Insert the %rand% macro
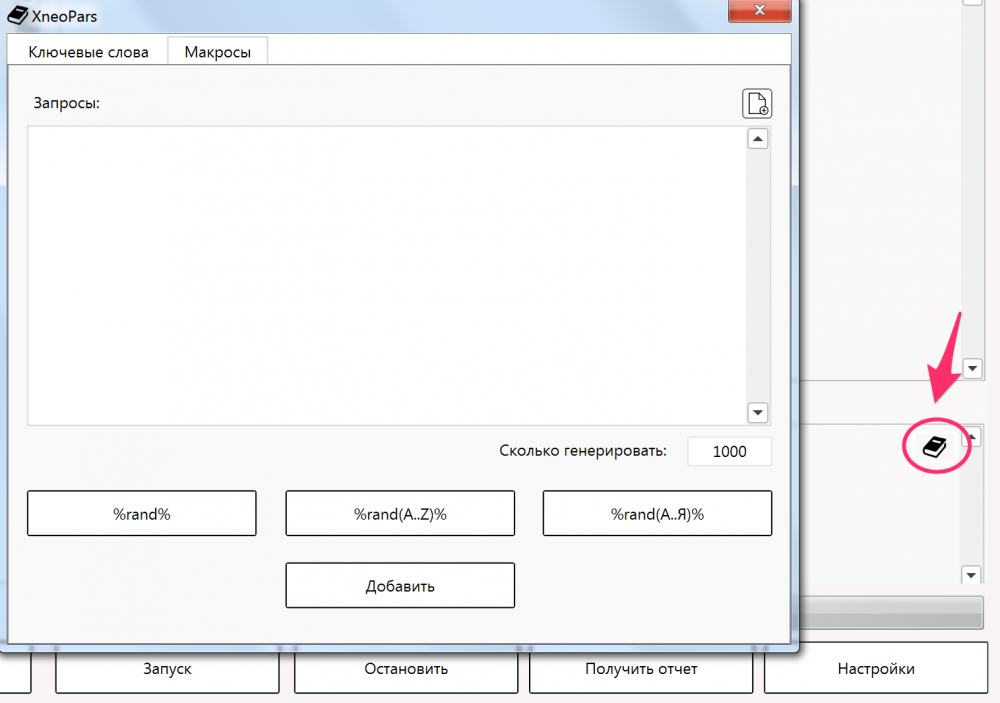1000x703 pixels. tap(142, 514)
